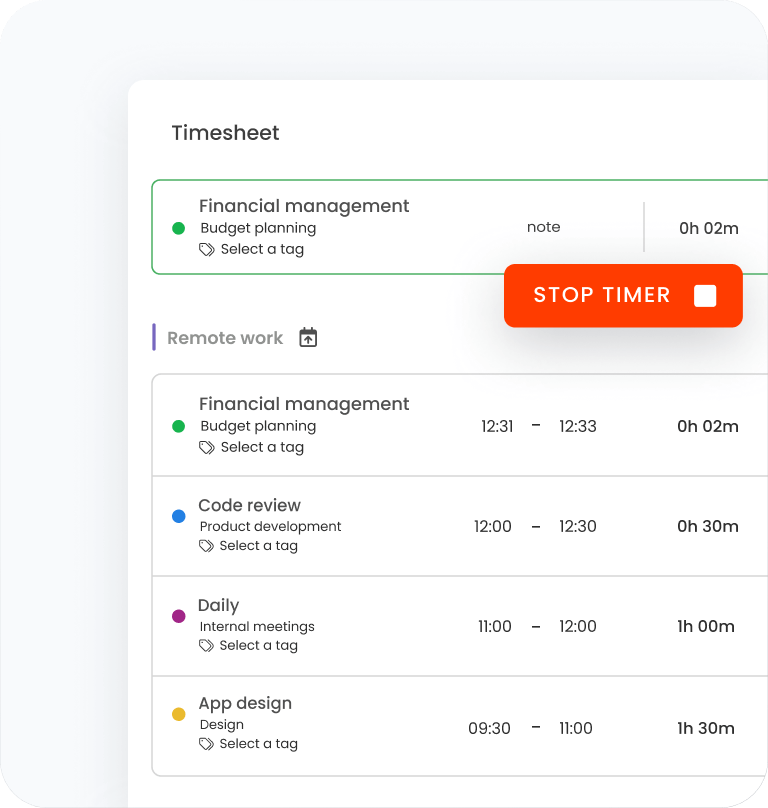Click the note field in active timer
This screenshot has width=768, height=808.
click(543, 227)
